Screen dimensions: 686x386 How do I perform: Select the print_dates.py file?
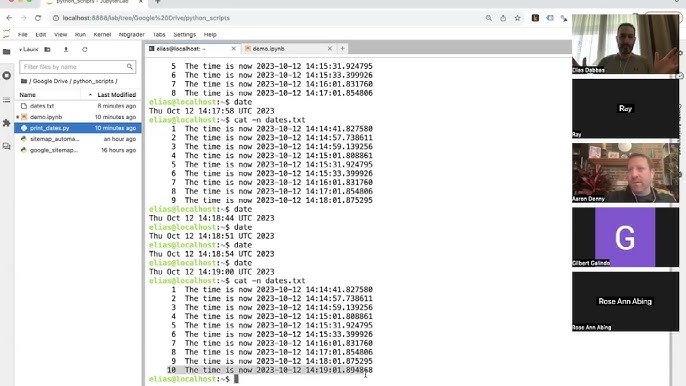(x=78, y=128)
